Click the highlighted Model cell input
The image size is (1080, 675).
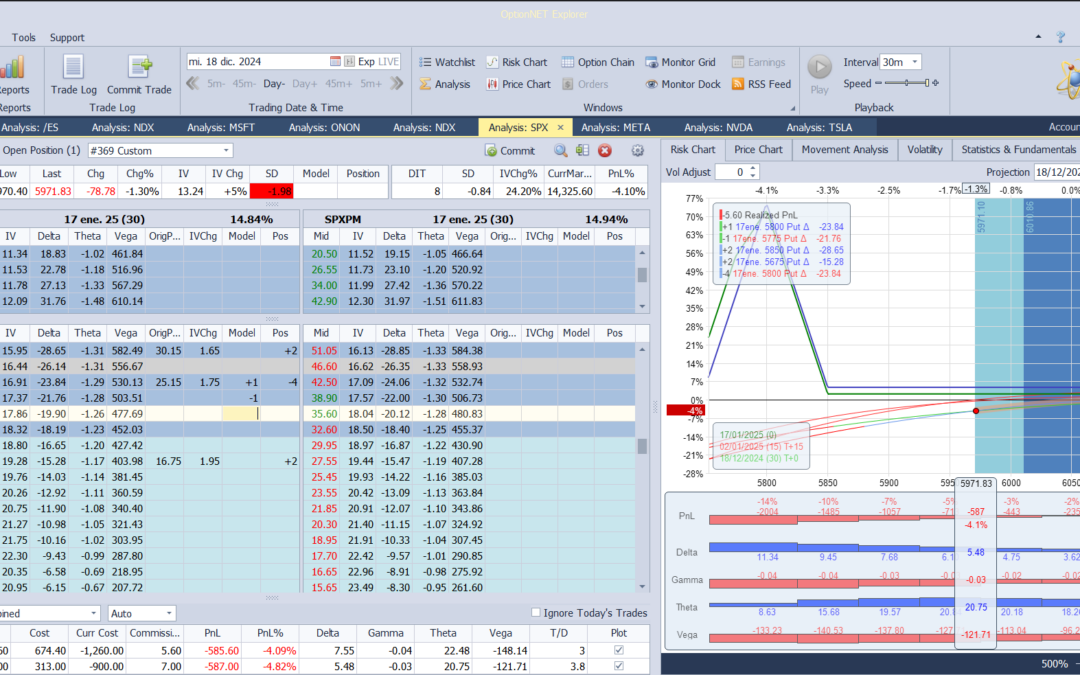[241, 413]
